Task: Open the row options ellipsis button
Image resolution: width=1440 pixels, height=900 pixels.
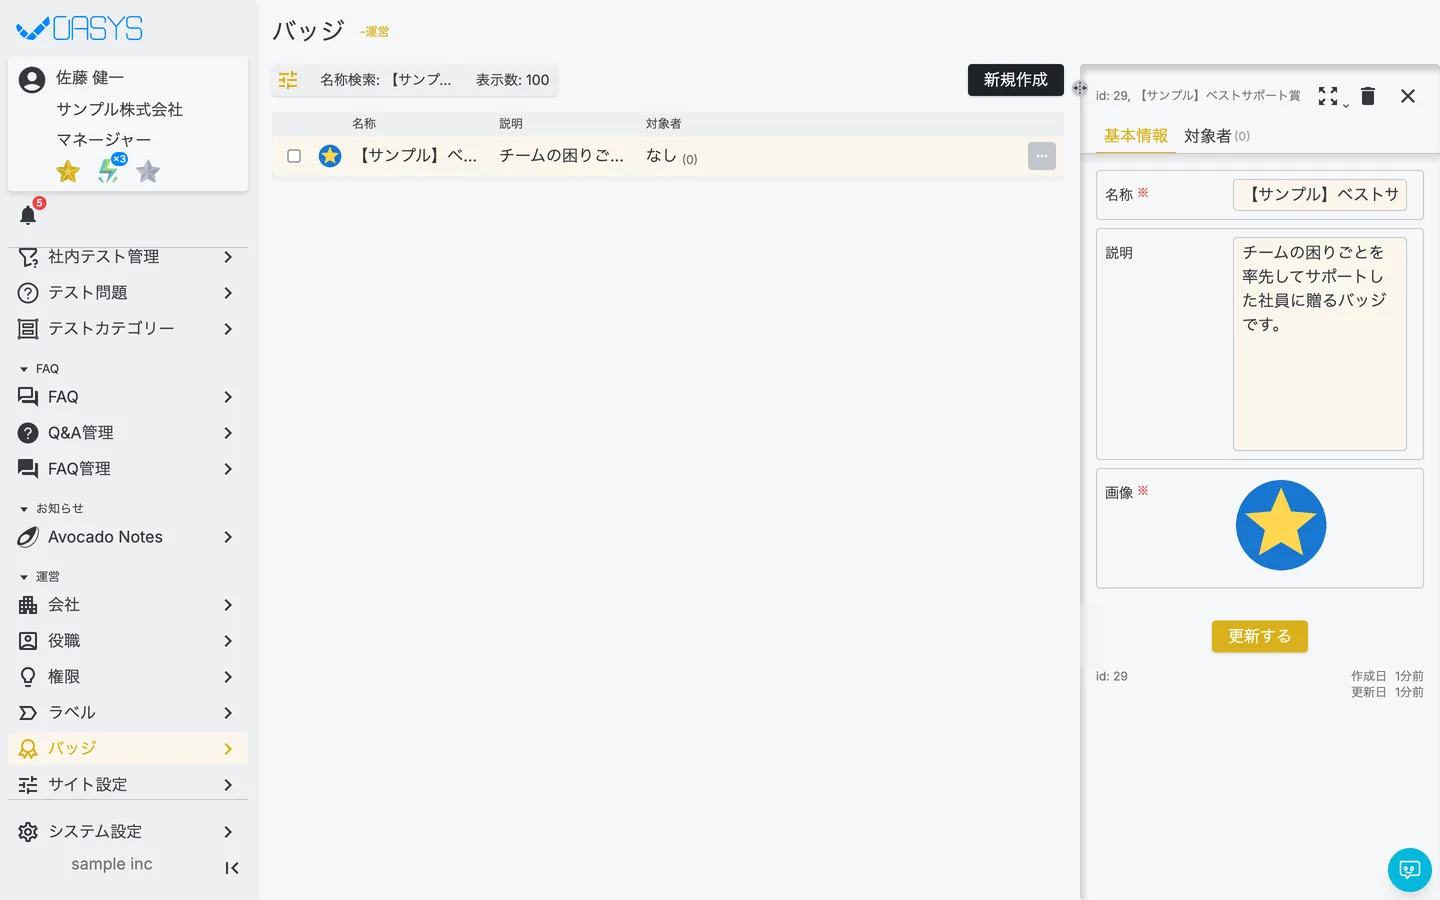Action: click(1042, 156)
